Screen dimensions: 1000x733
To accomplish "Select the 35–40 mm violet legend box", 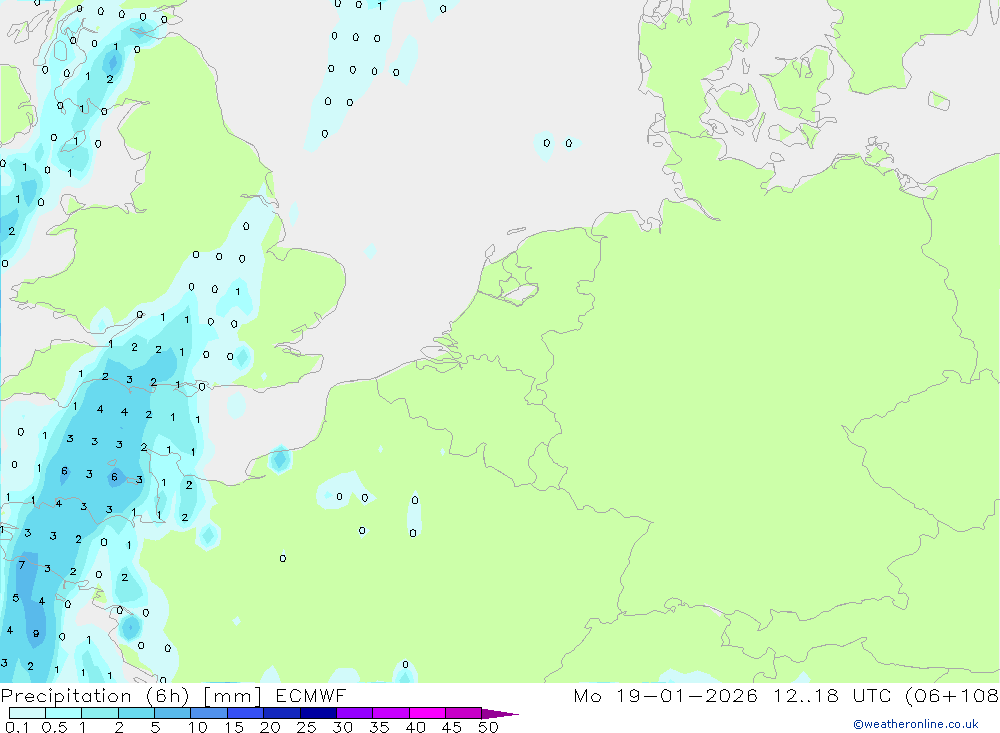I will (x=391, y=713).
